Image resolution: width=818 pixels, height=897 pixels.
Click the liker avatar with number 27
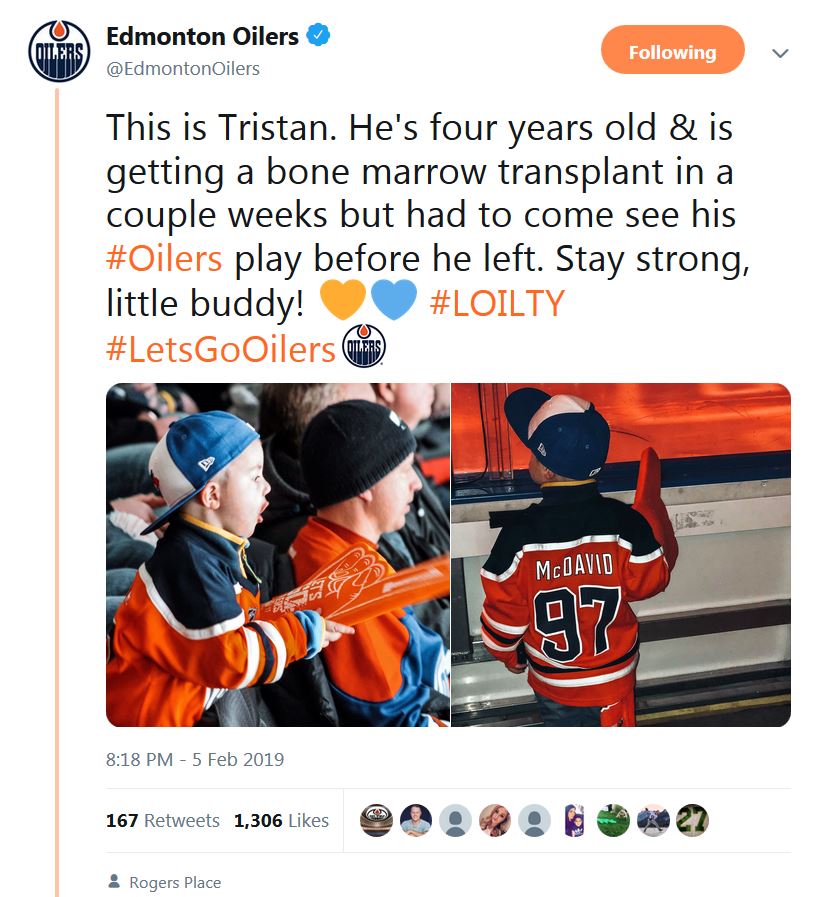(x=692, y=820)
